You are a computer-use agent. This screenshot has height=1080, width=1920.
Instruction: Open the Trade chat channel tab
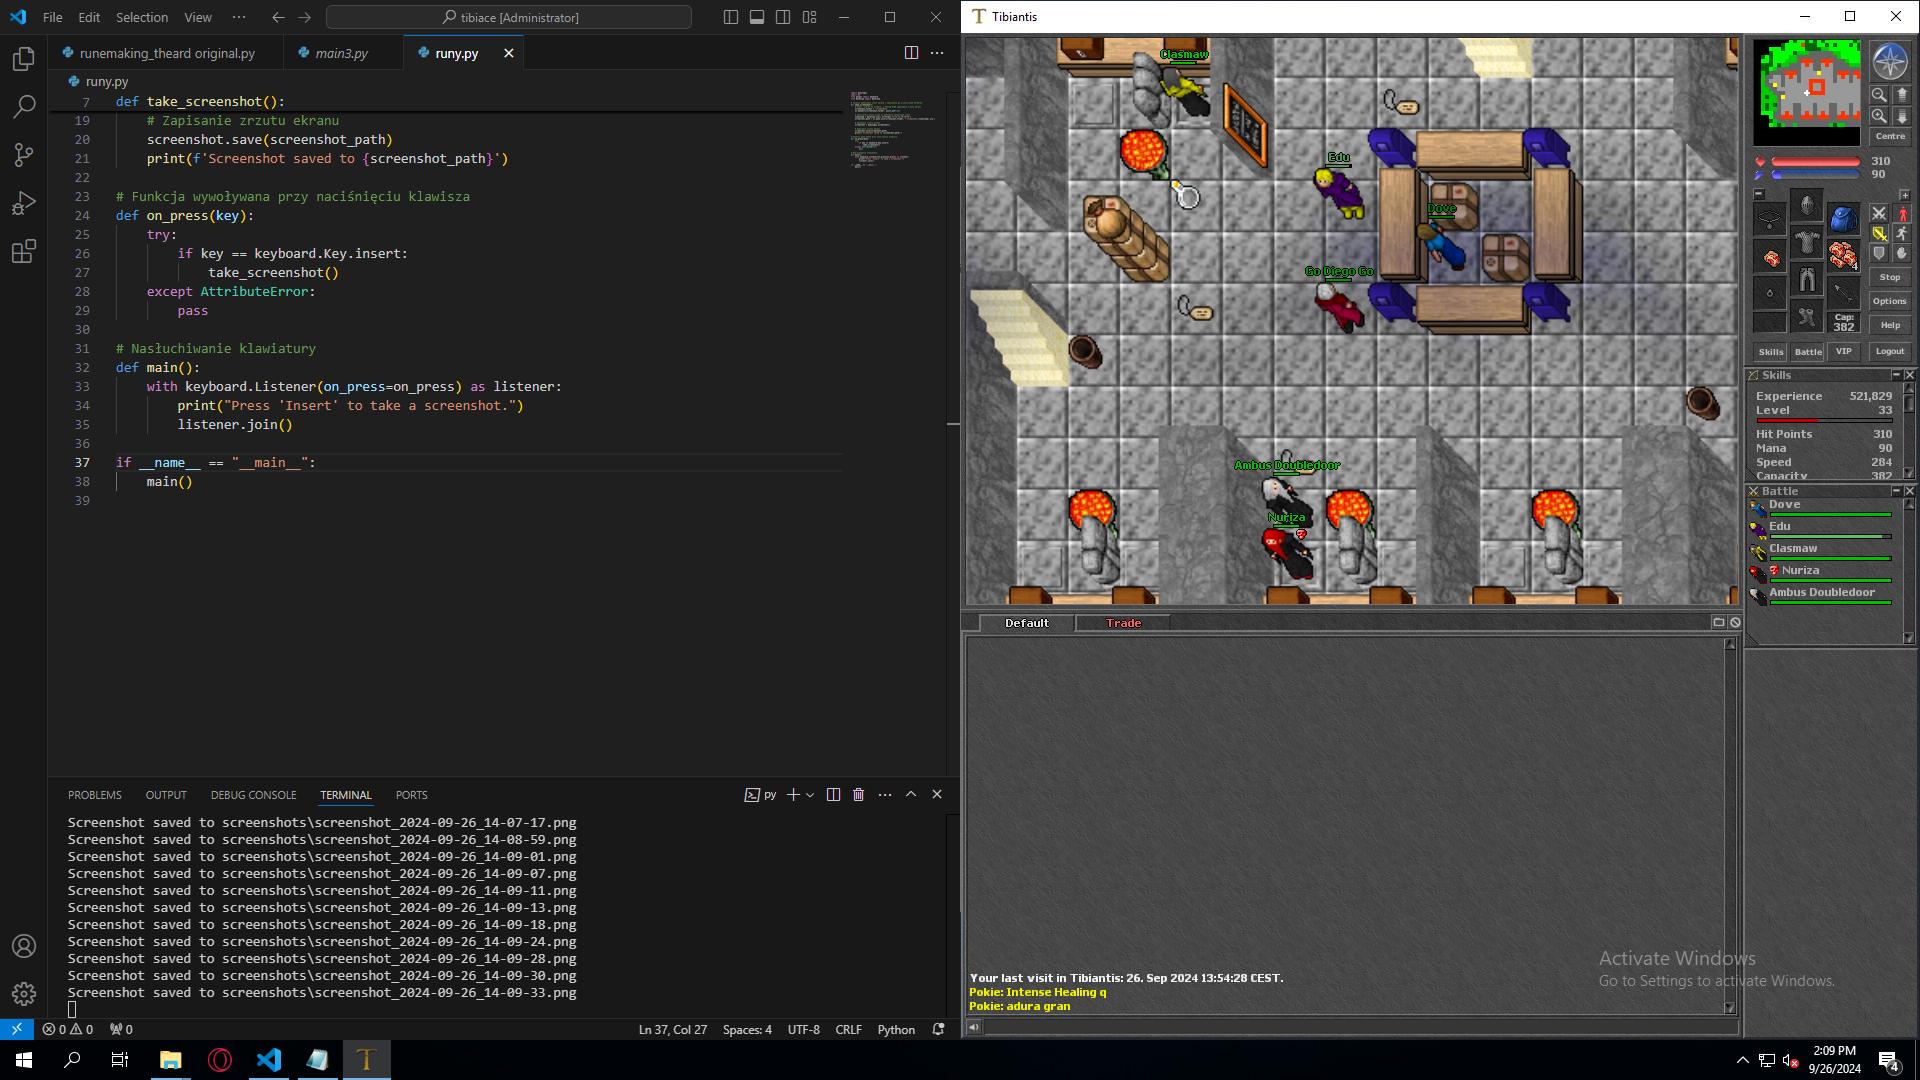(x=1123, y=623)
